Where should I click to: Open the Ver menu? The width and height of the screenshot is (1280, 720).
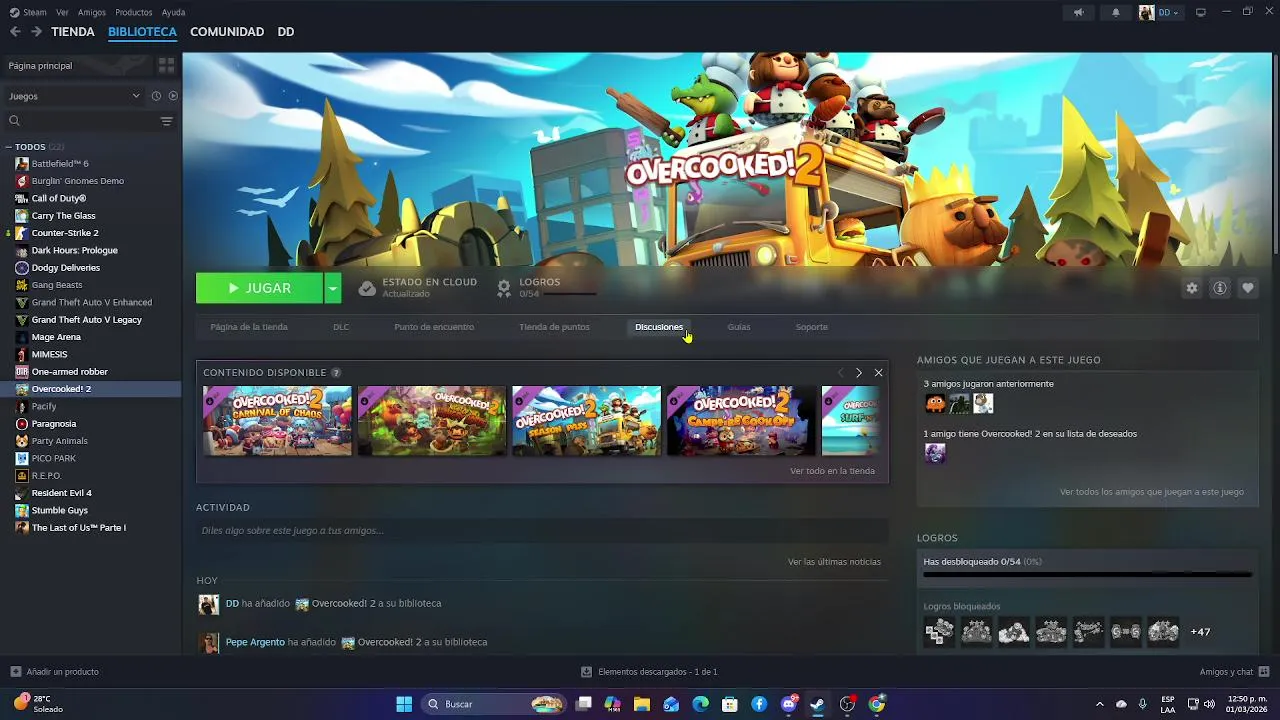62,12
